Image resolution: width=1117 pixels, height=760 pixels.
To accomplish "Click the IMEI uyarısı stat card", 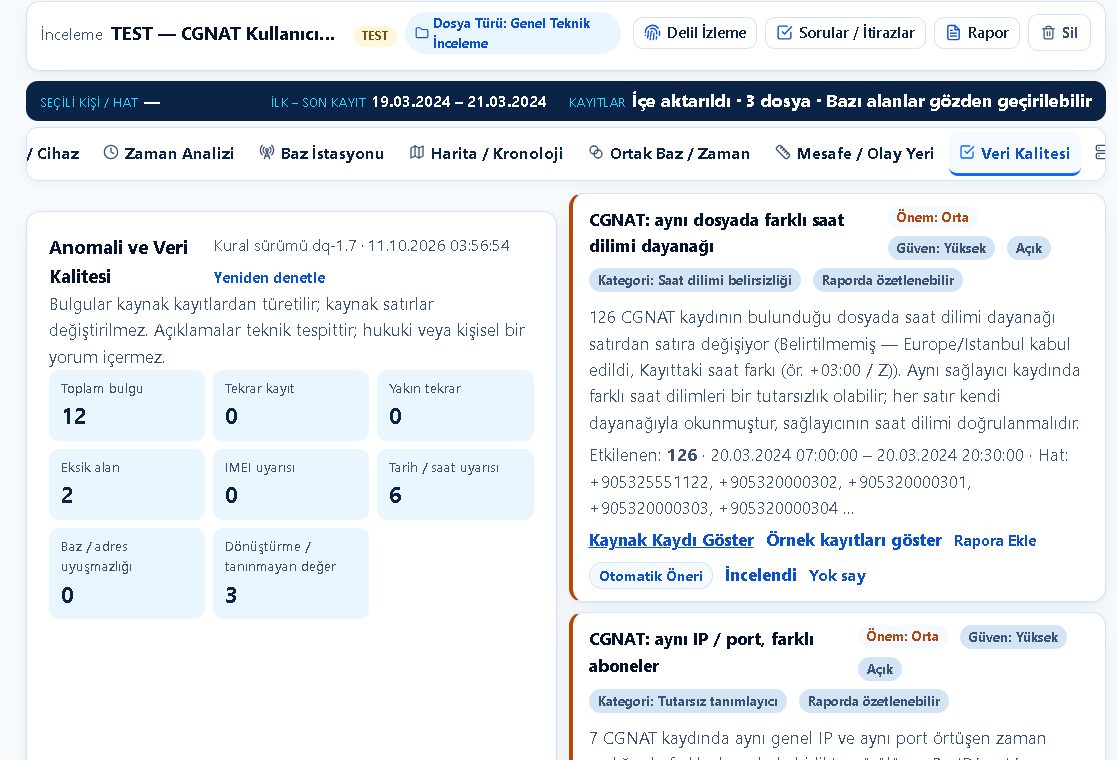I will [291, 484].
